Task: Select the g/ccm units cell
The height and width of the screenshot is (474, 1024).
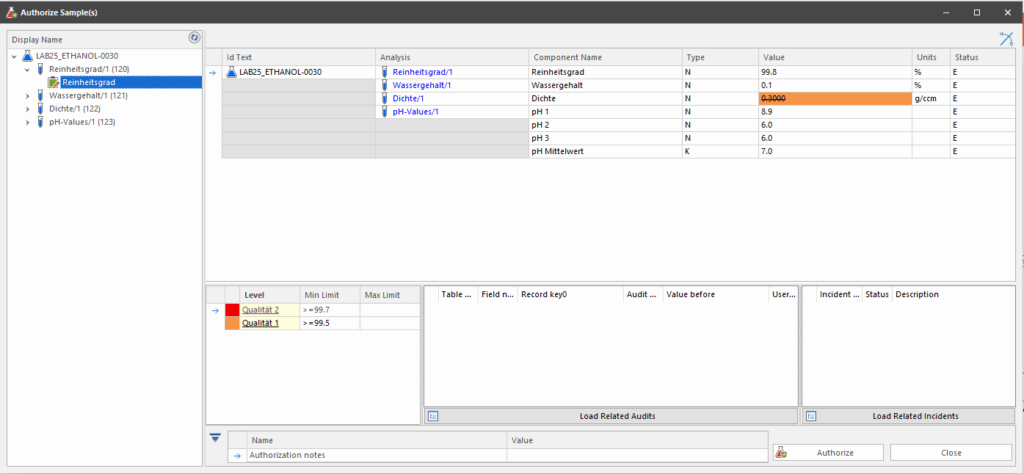Action: point(931,99)
